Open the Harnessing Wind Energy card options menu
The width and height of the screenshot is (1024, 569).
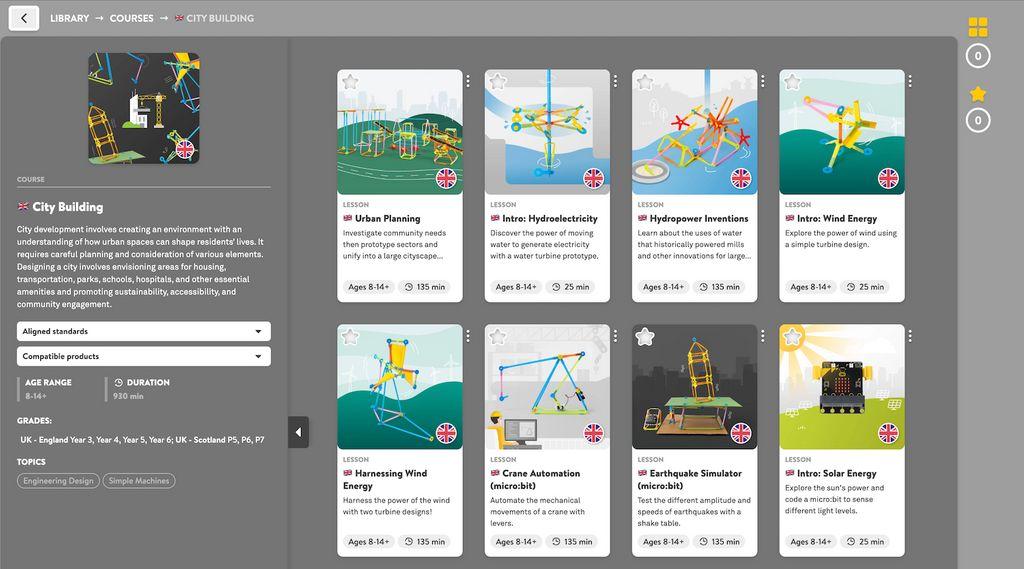[x=468, y=336]
